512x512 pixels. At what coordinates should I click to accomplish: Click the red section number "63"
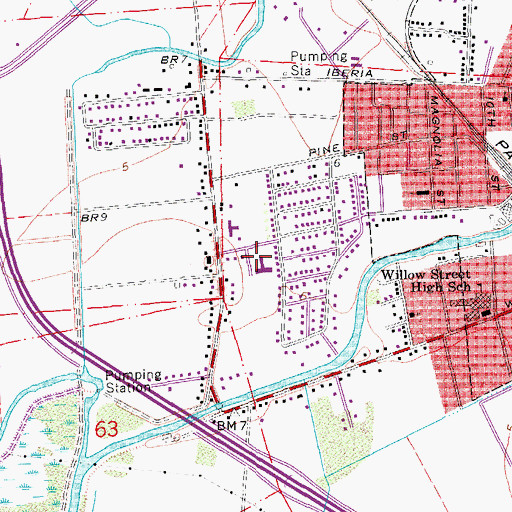[106, 429]
